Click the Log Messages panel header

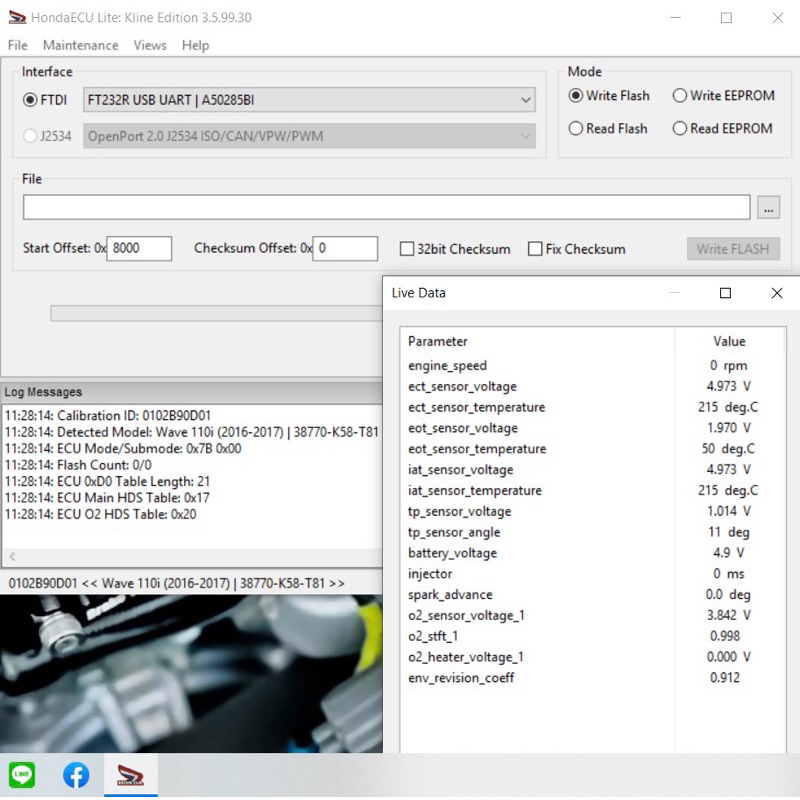[x=191, y=392]
